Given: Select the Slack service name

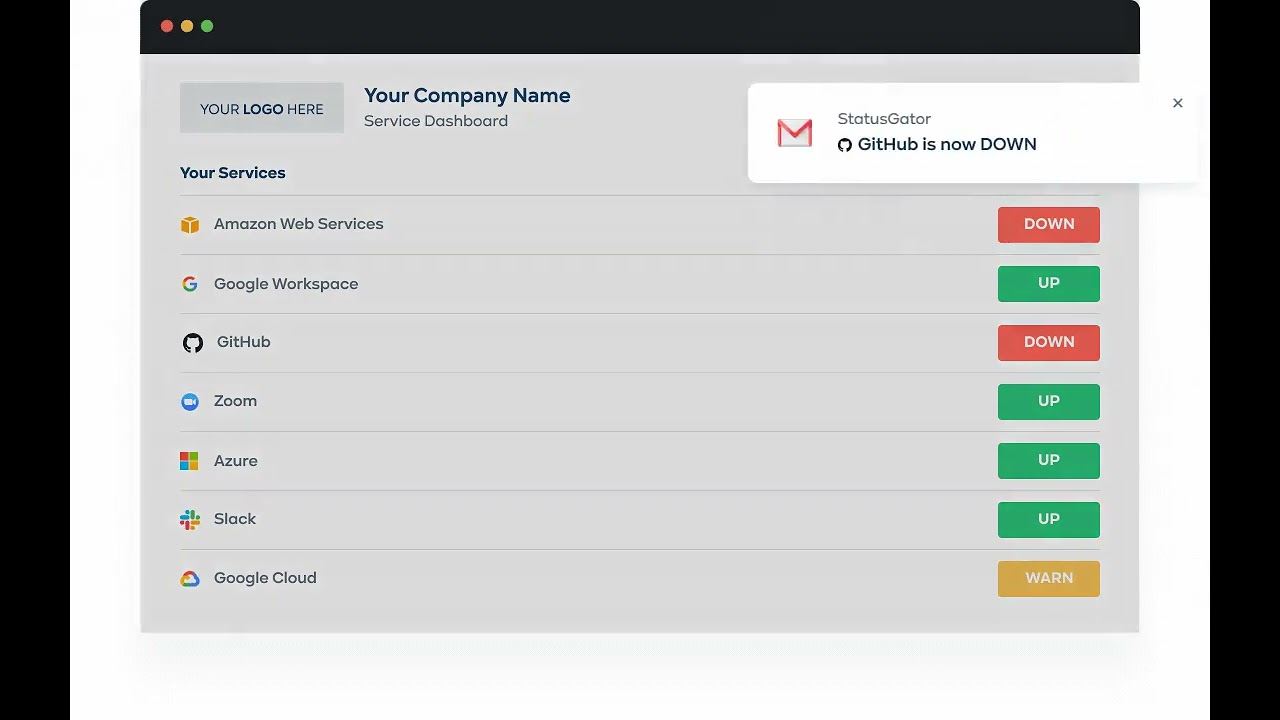Looking at the screenshot, I should [235, 519].
